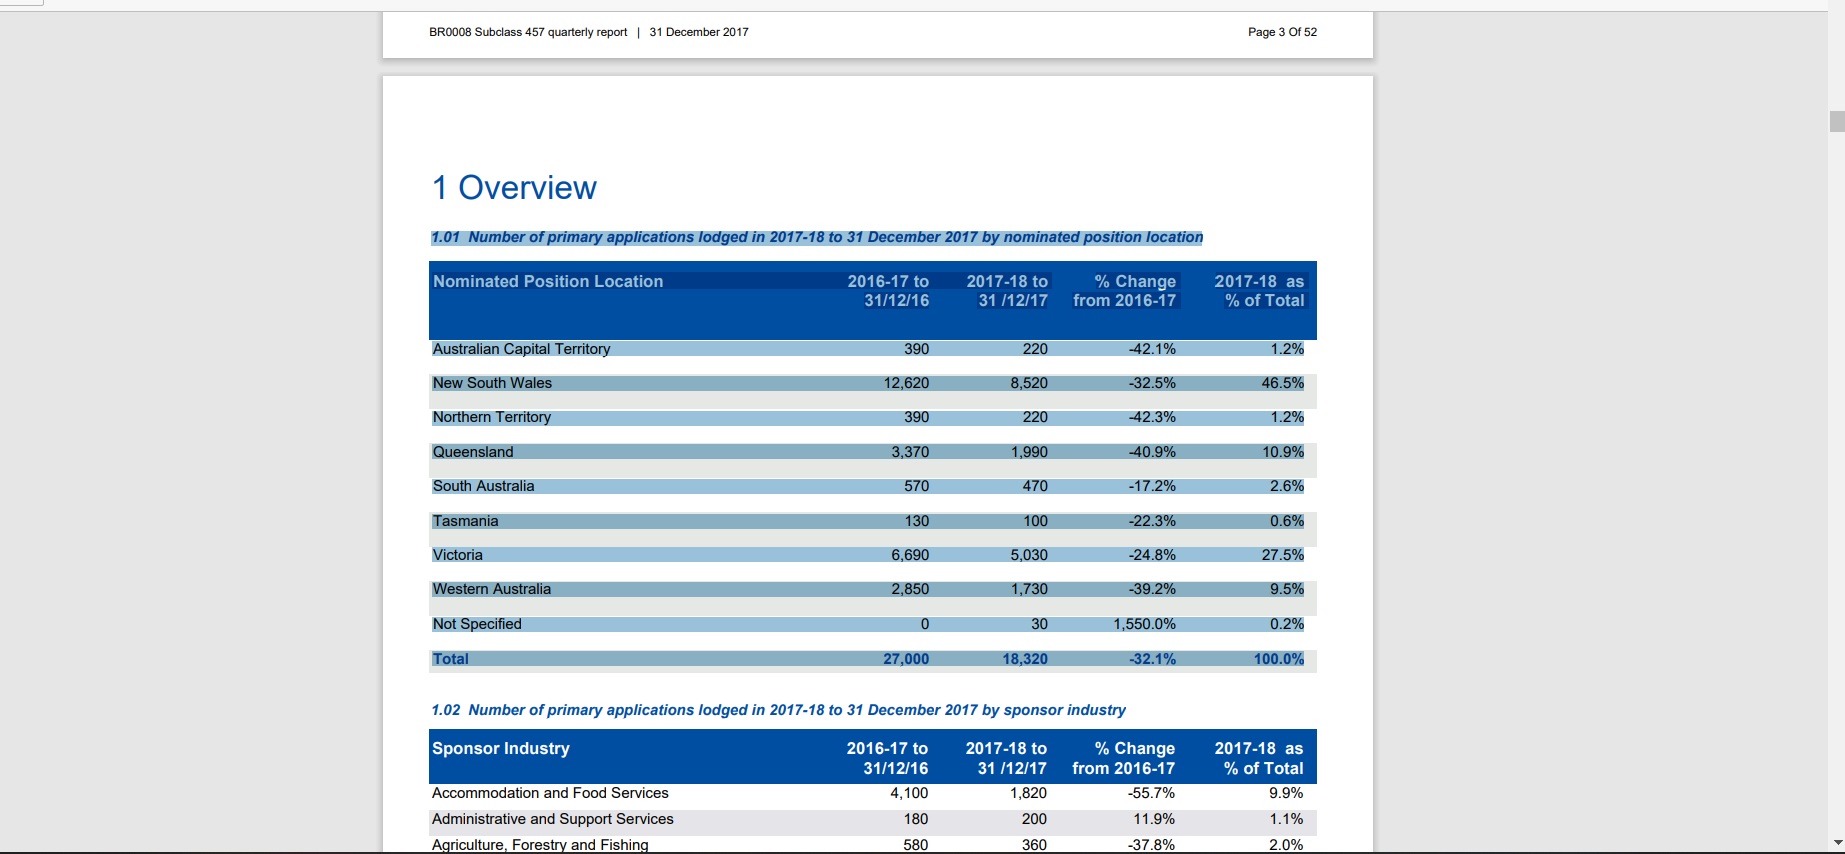Click the -22.3% change for Tasmania
This screenshot has width=1845, height=854.
1152,521
